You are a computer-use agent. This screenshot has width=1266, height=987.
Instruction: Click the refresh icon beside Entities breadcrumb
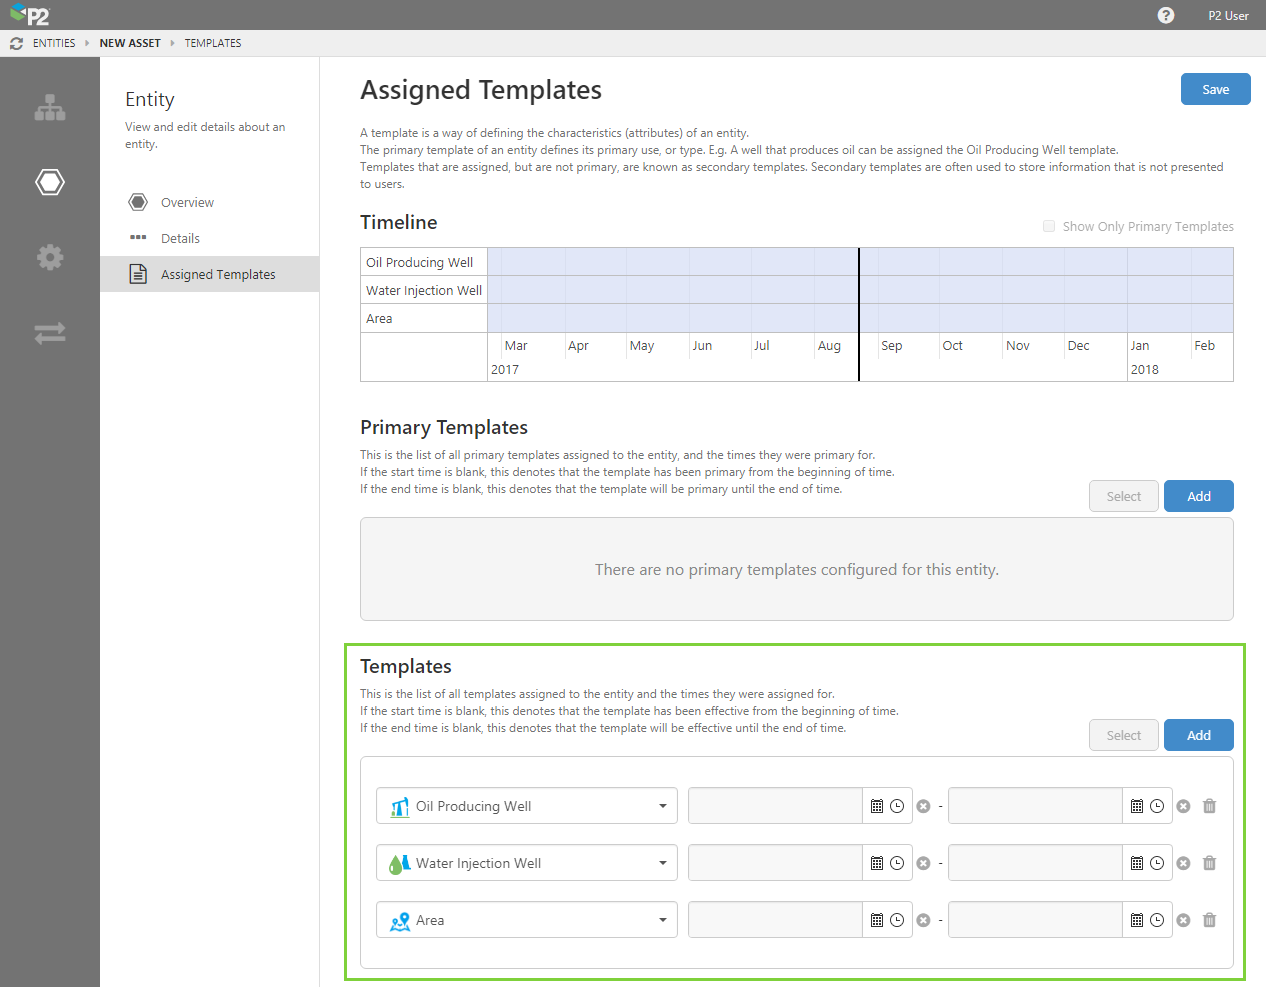pos(16,43)
